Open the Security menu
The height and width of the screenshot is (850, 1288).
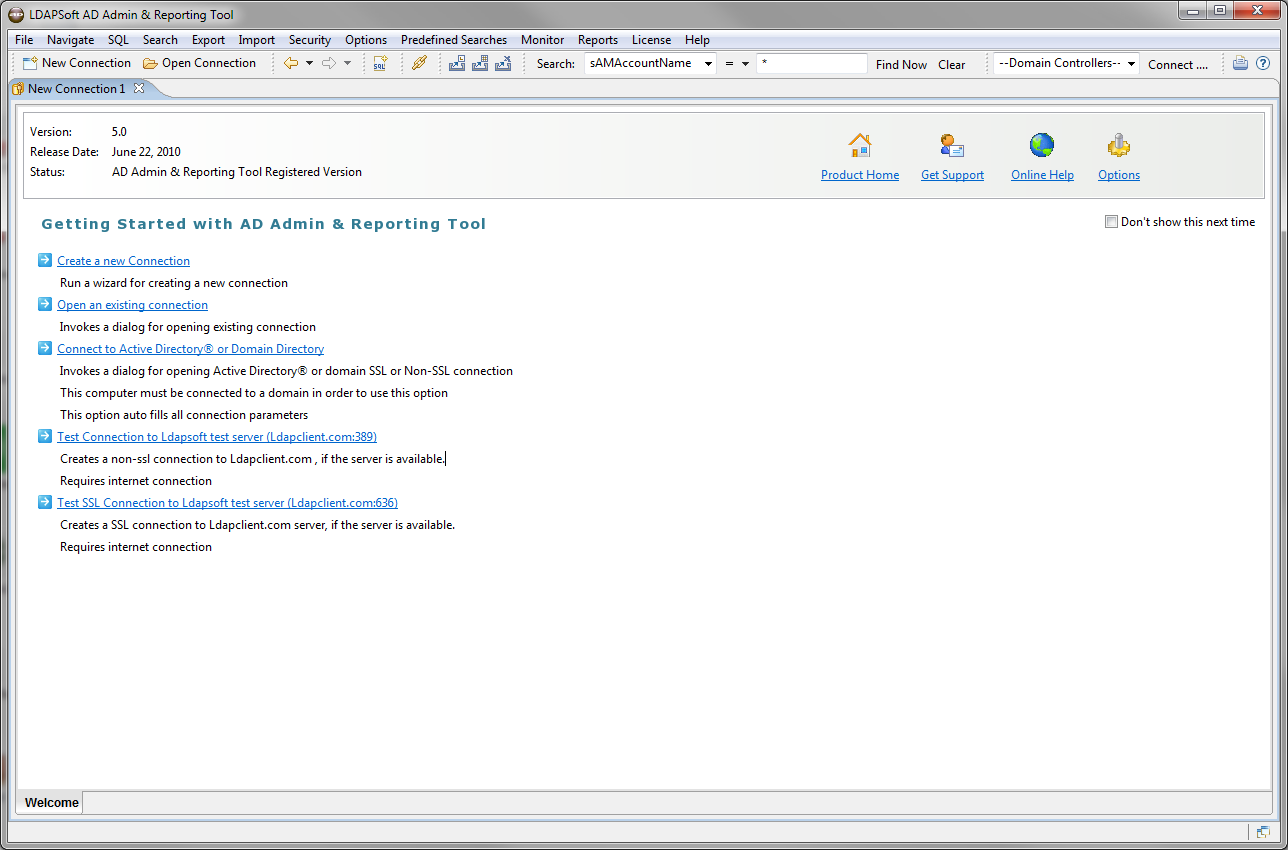(x=310, y=40)
